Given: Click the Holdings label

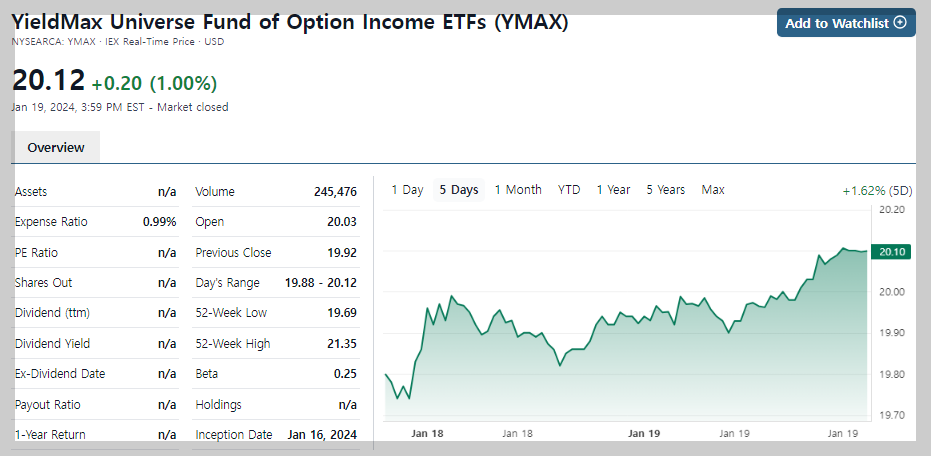Looking at the screenshot, I should [x=218, y=405].
